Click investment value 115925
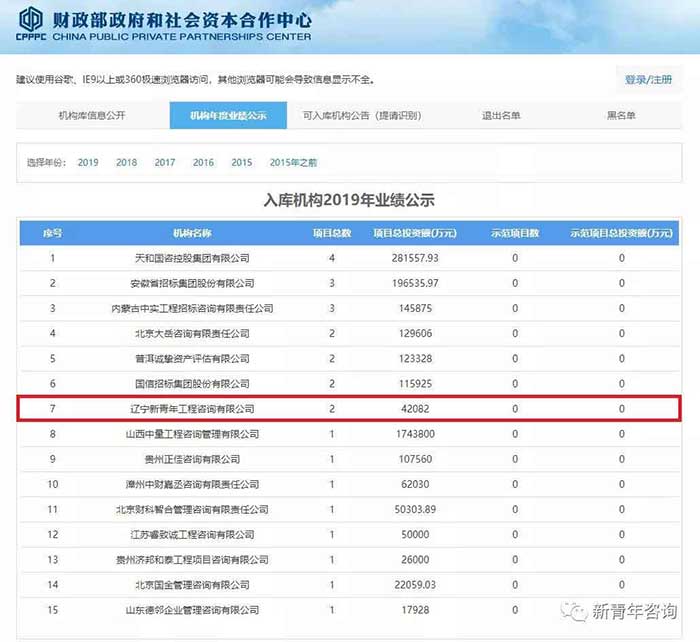The image size is (700, 642). pyautogui.click(x=415, y=384)
